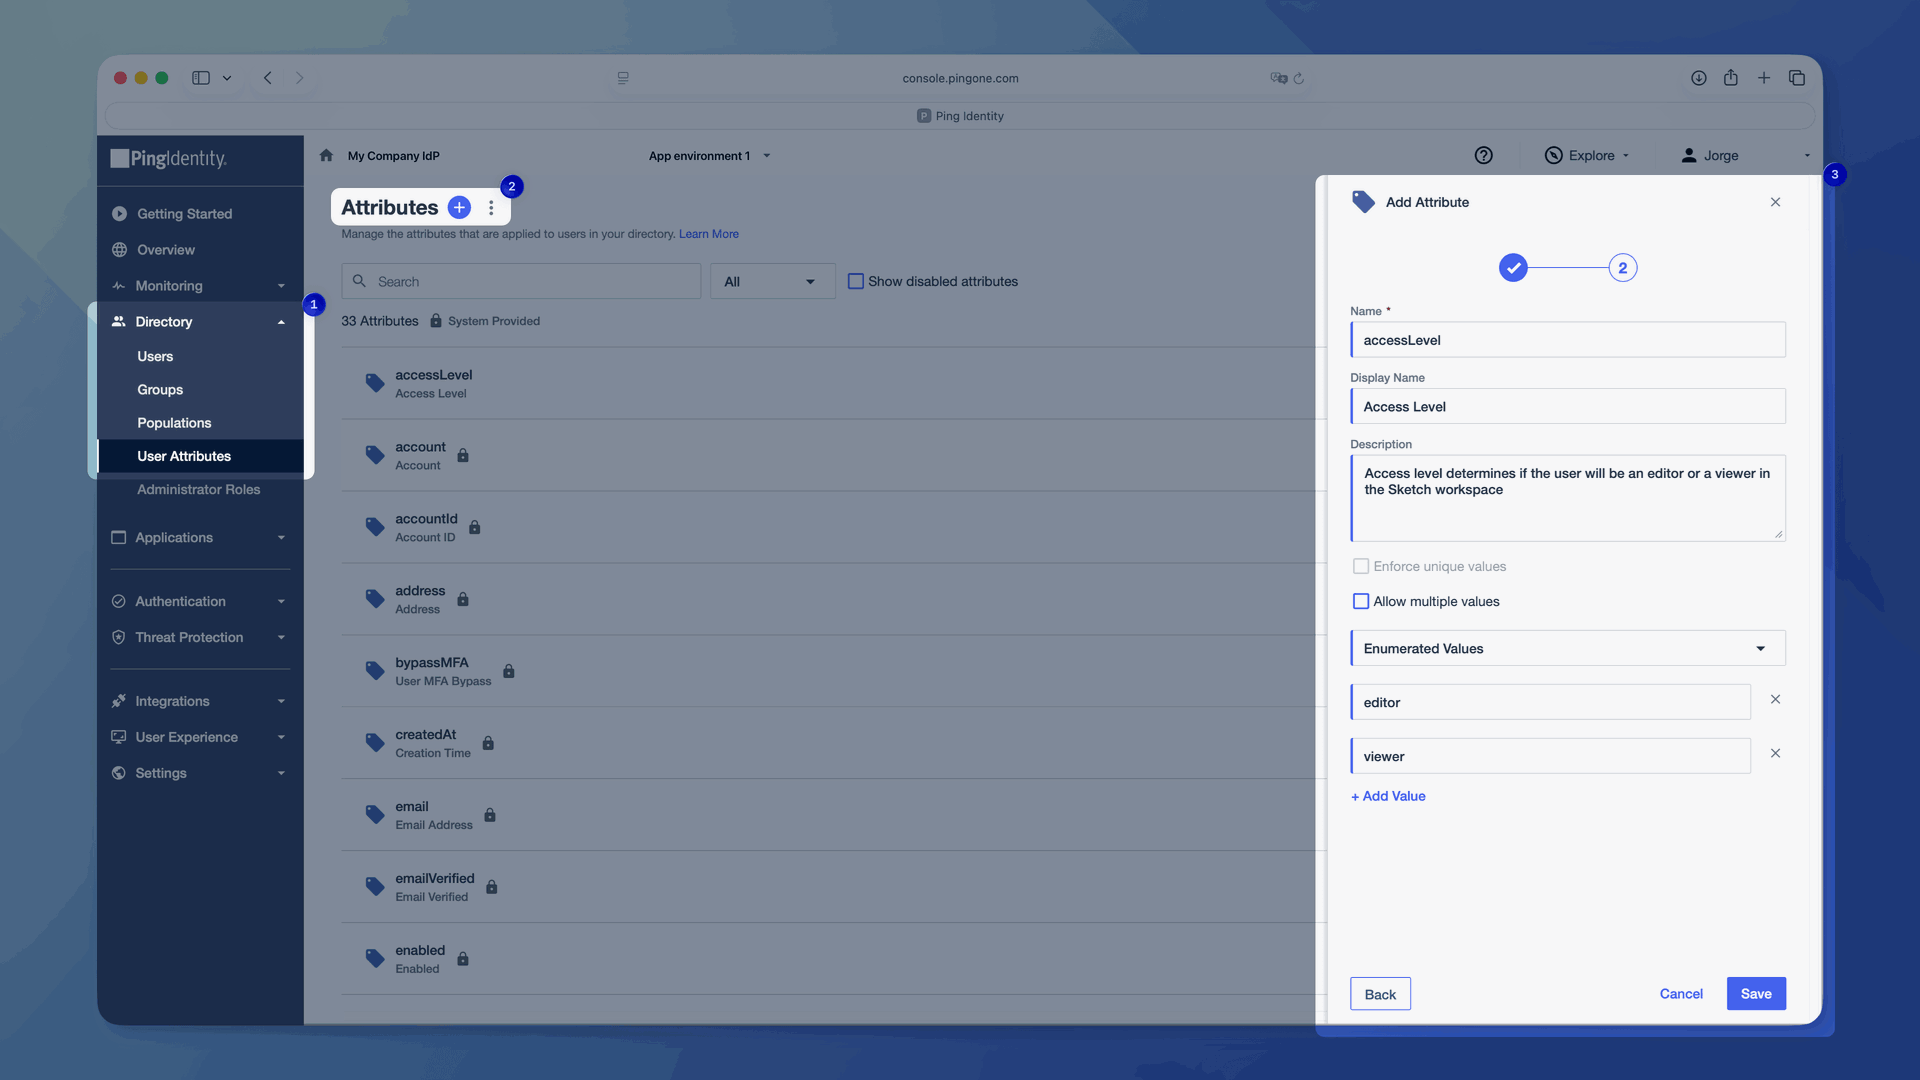
Task: Open the Explore dropdown
Action: click(1587, 155)
